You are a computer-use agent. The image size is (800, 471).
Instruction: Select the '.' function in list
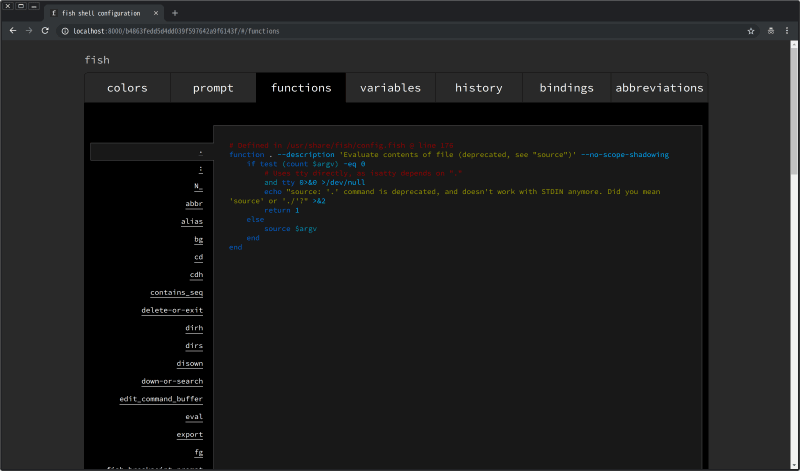[152, 152]
